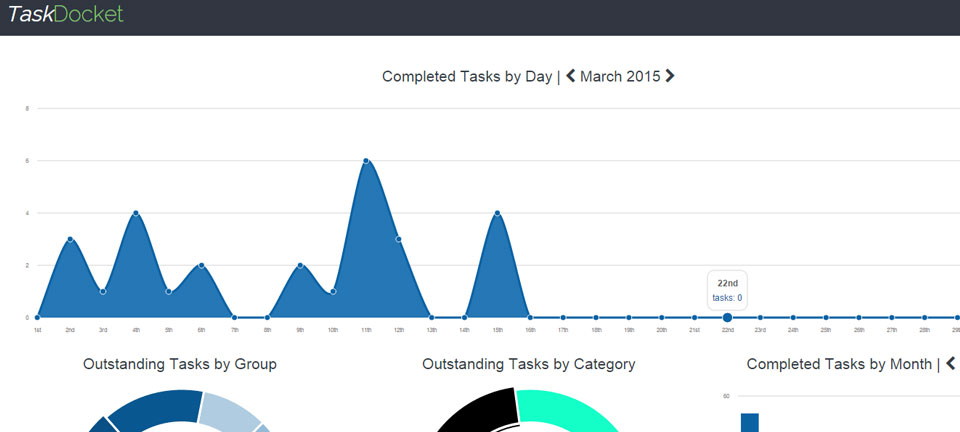Select the highlighted 22nd day data point
The image size is (960, 432).
(x=727, y=318)
